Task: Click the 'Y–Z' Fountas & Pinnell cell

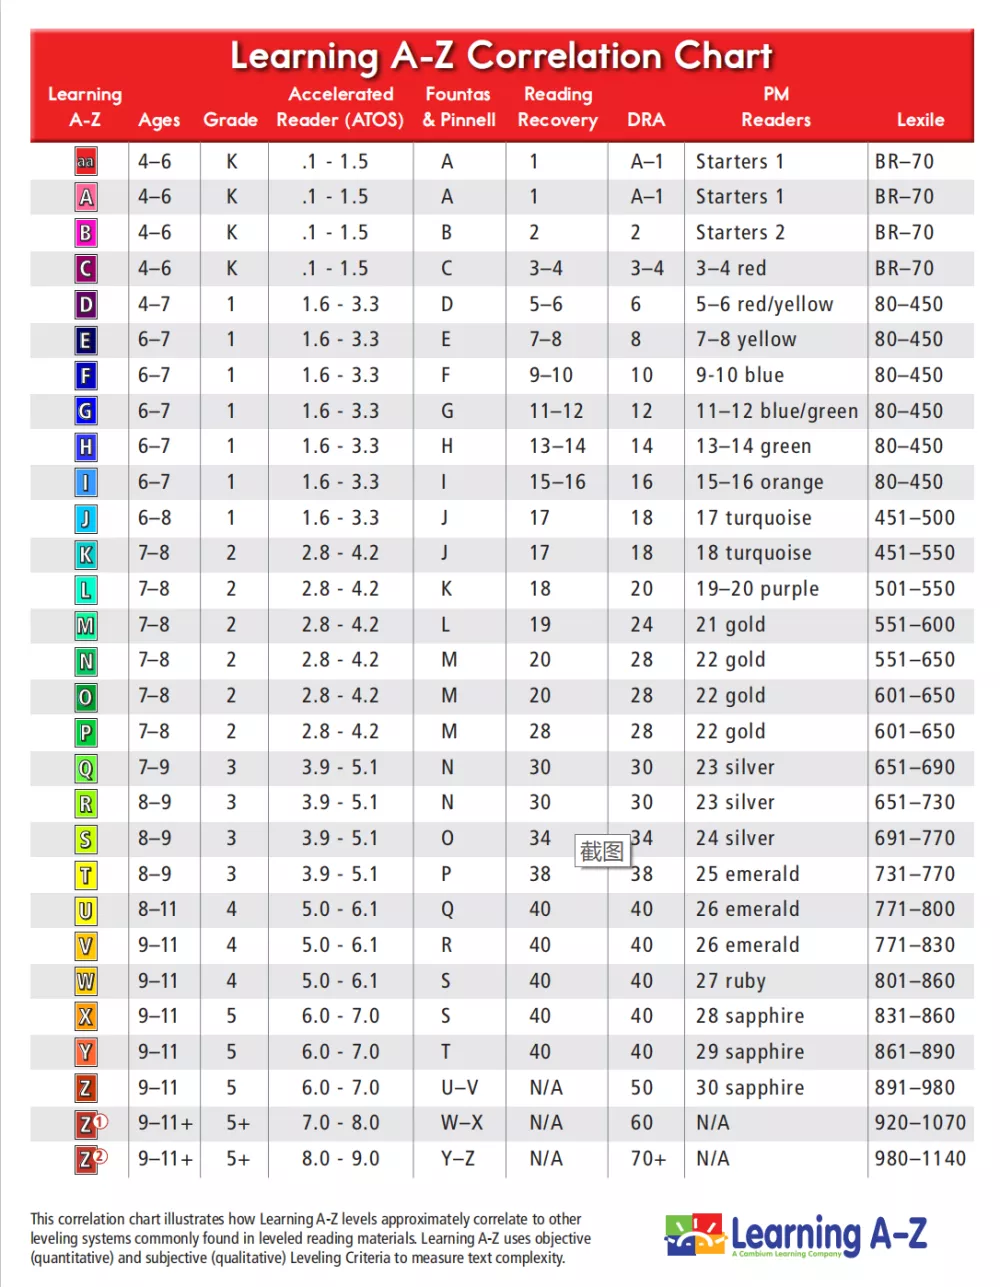Action: tap(459, 1159)
